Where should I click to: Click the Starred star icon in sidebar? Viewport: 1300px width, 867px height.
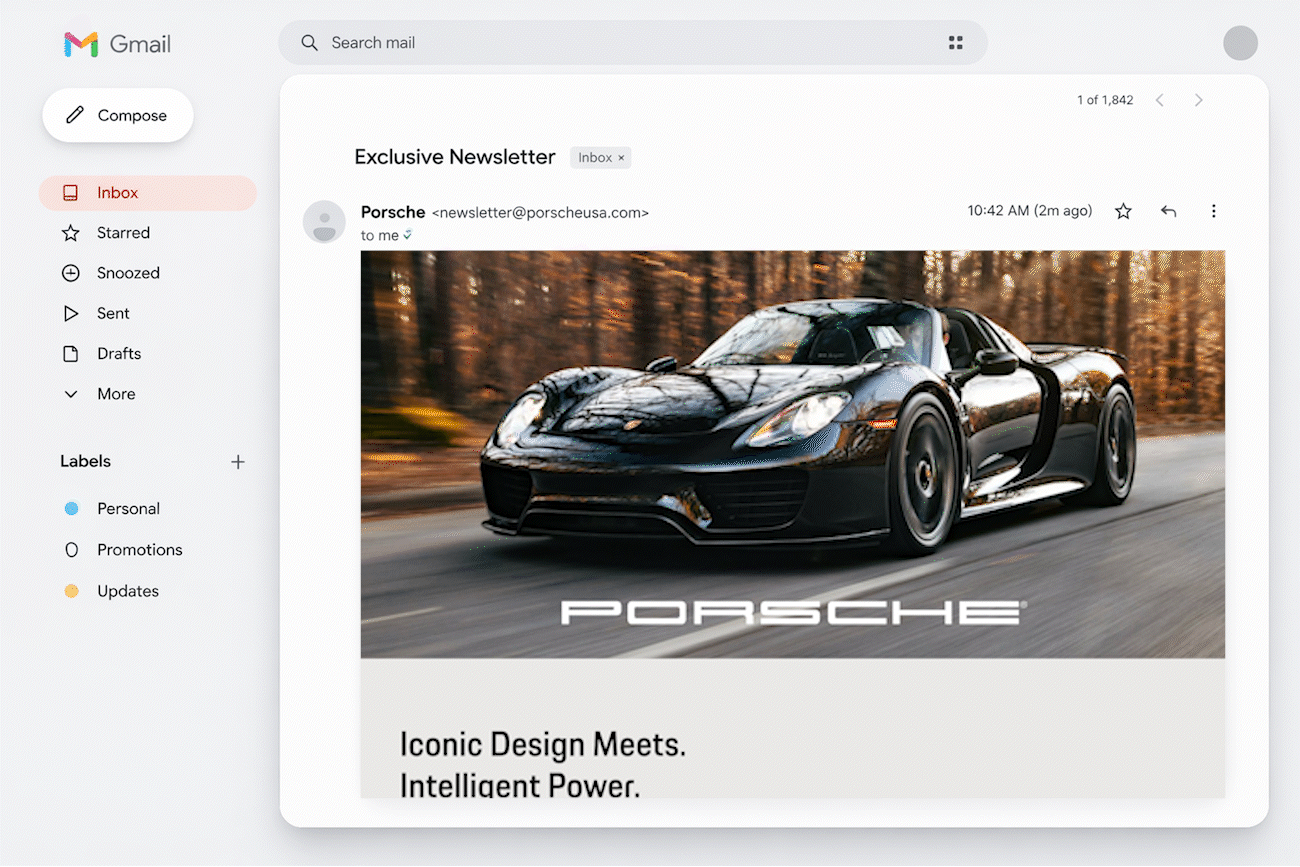[x=70, y=233]
